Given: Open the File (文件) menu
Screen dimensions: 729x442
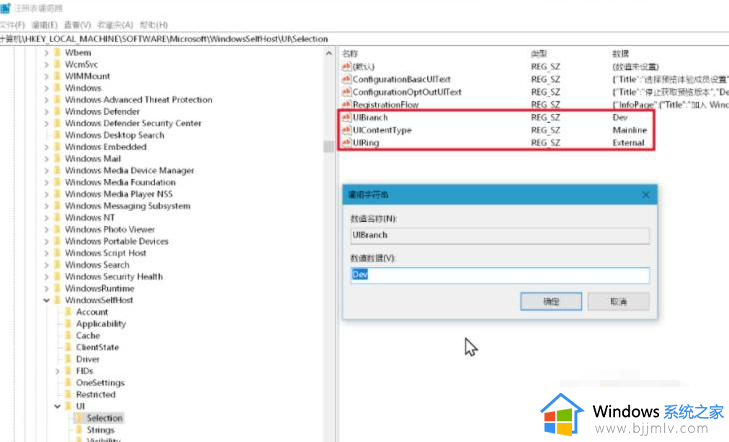Looking at the screenshot, I should (11, 25).
